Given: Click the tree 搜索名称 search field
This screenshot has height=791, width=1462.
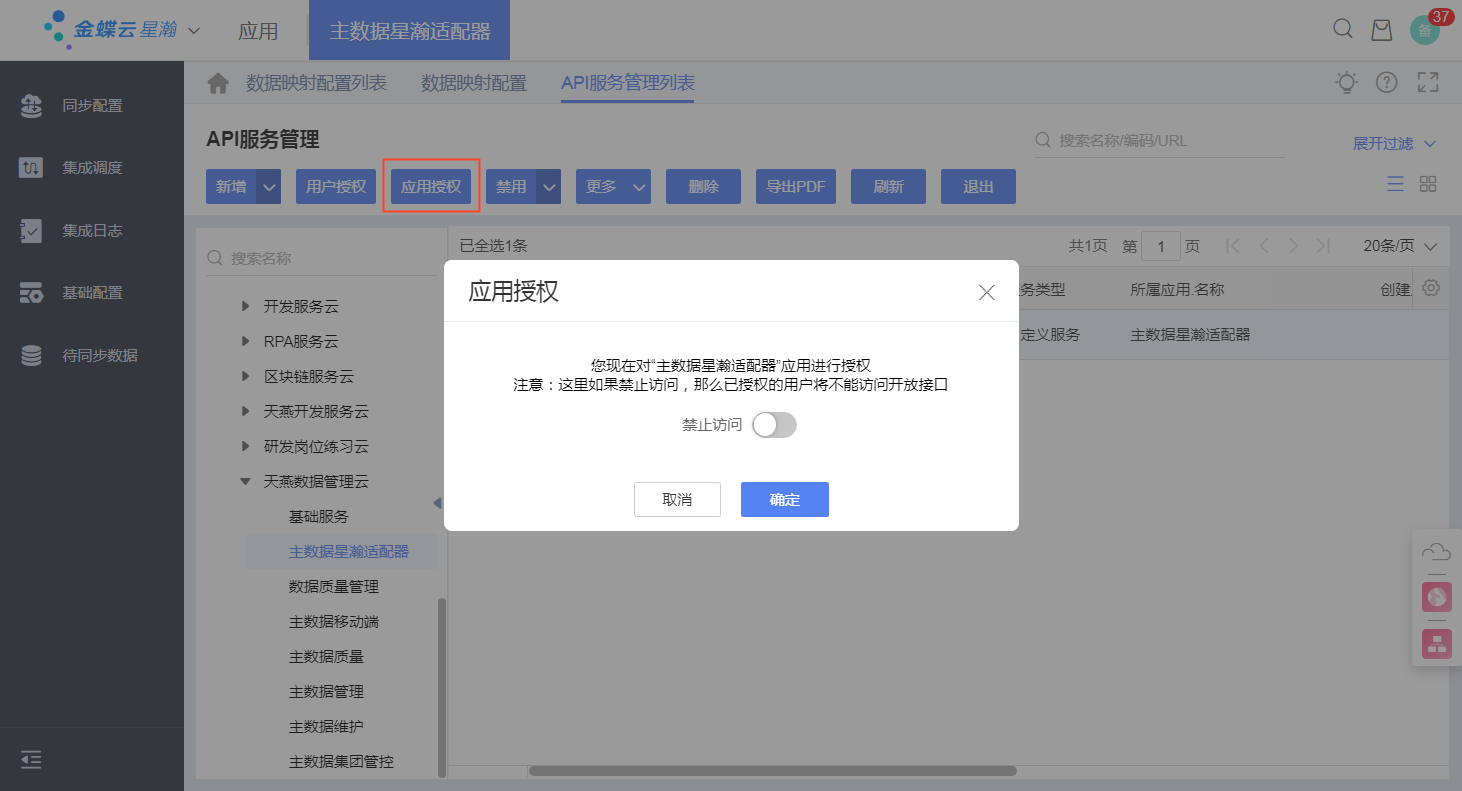Looking at the screenshot, I should point(321,258).
